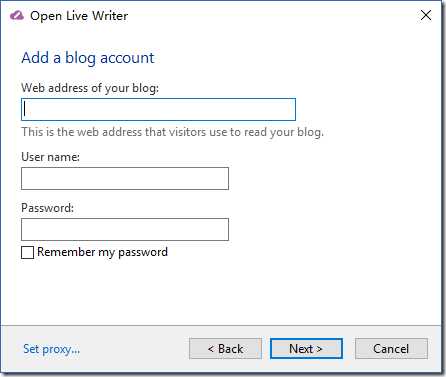Focus the web address of your blog field
This screenshot has height=377, width=446.
pos(158,109)
